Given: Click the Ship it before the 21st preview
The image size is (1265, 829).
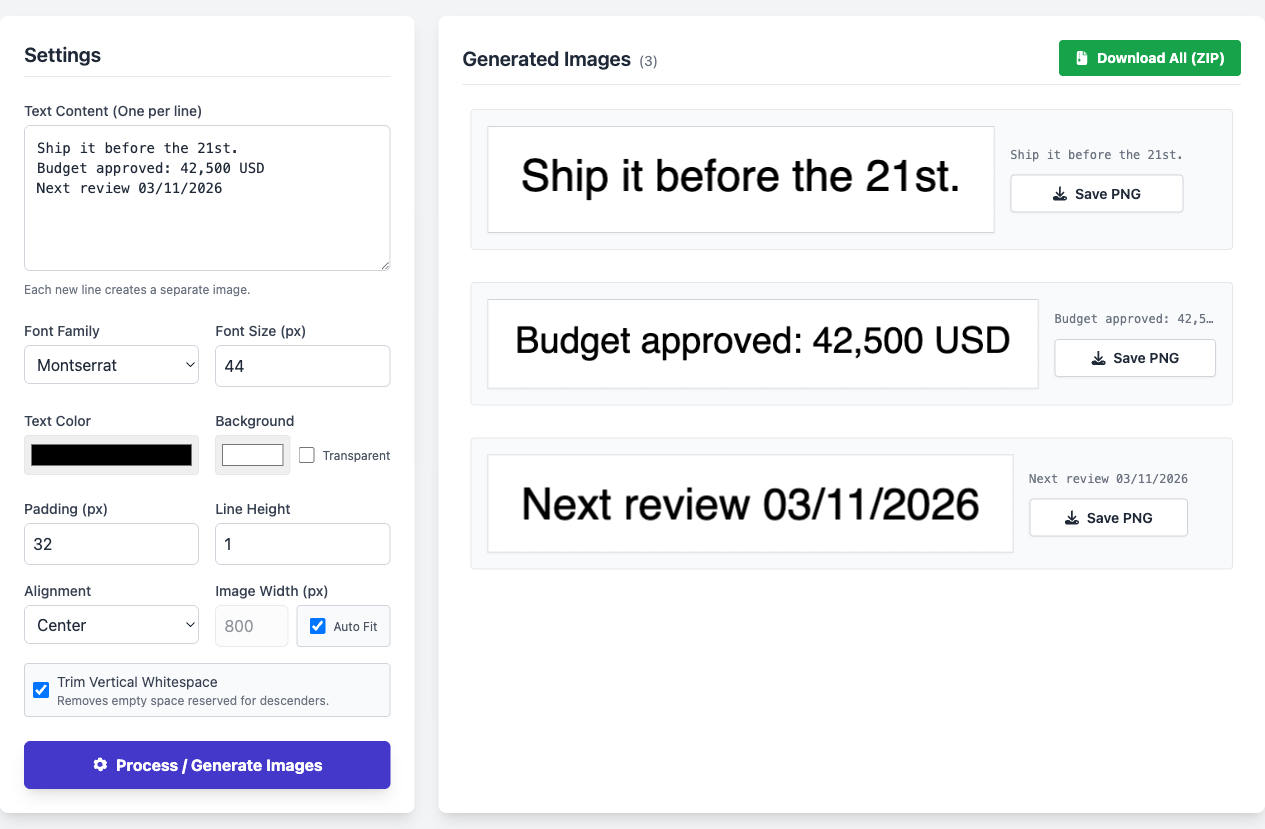Looking at the screenshot, I should (x=741, y=179).
